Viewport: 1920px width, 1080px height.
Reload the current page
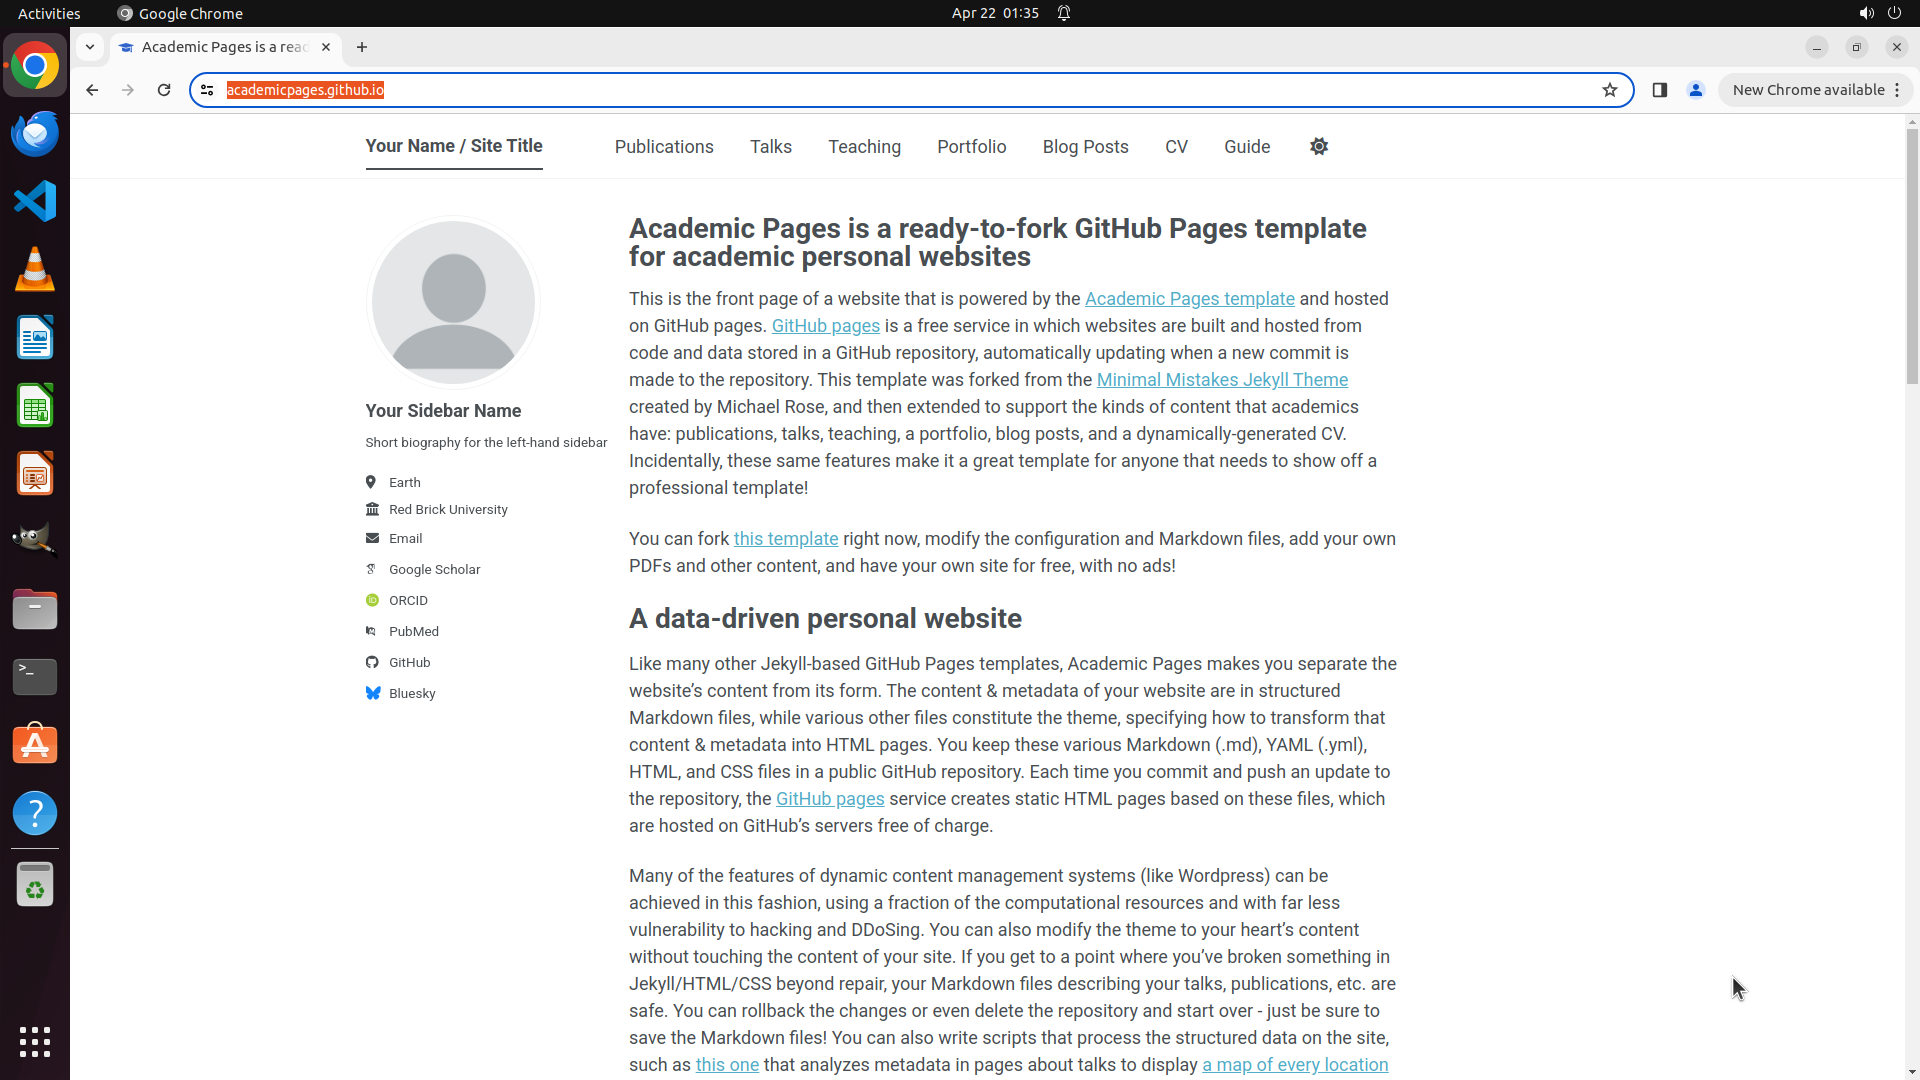[164, 90]
